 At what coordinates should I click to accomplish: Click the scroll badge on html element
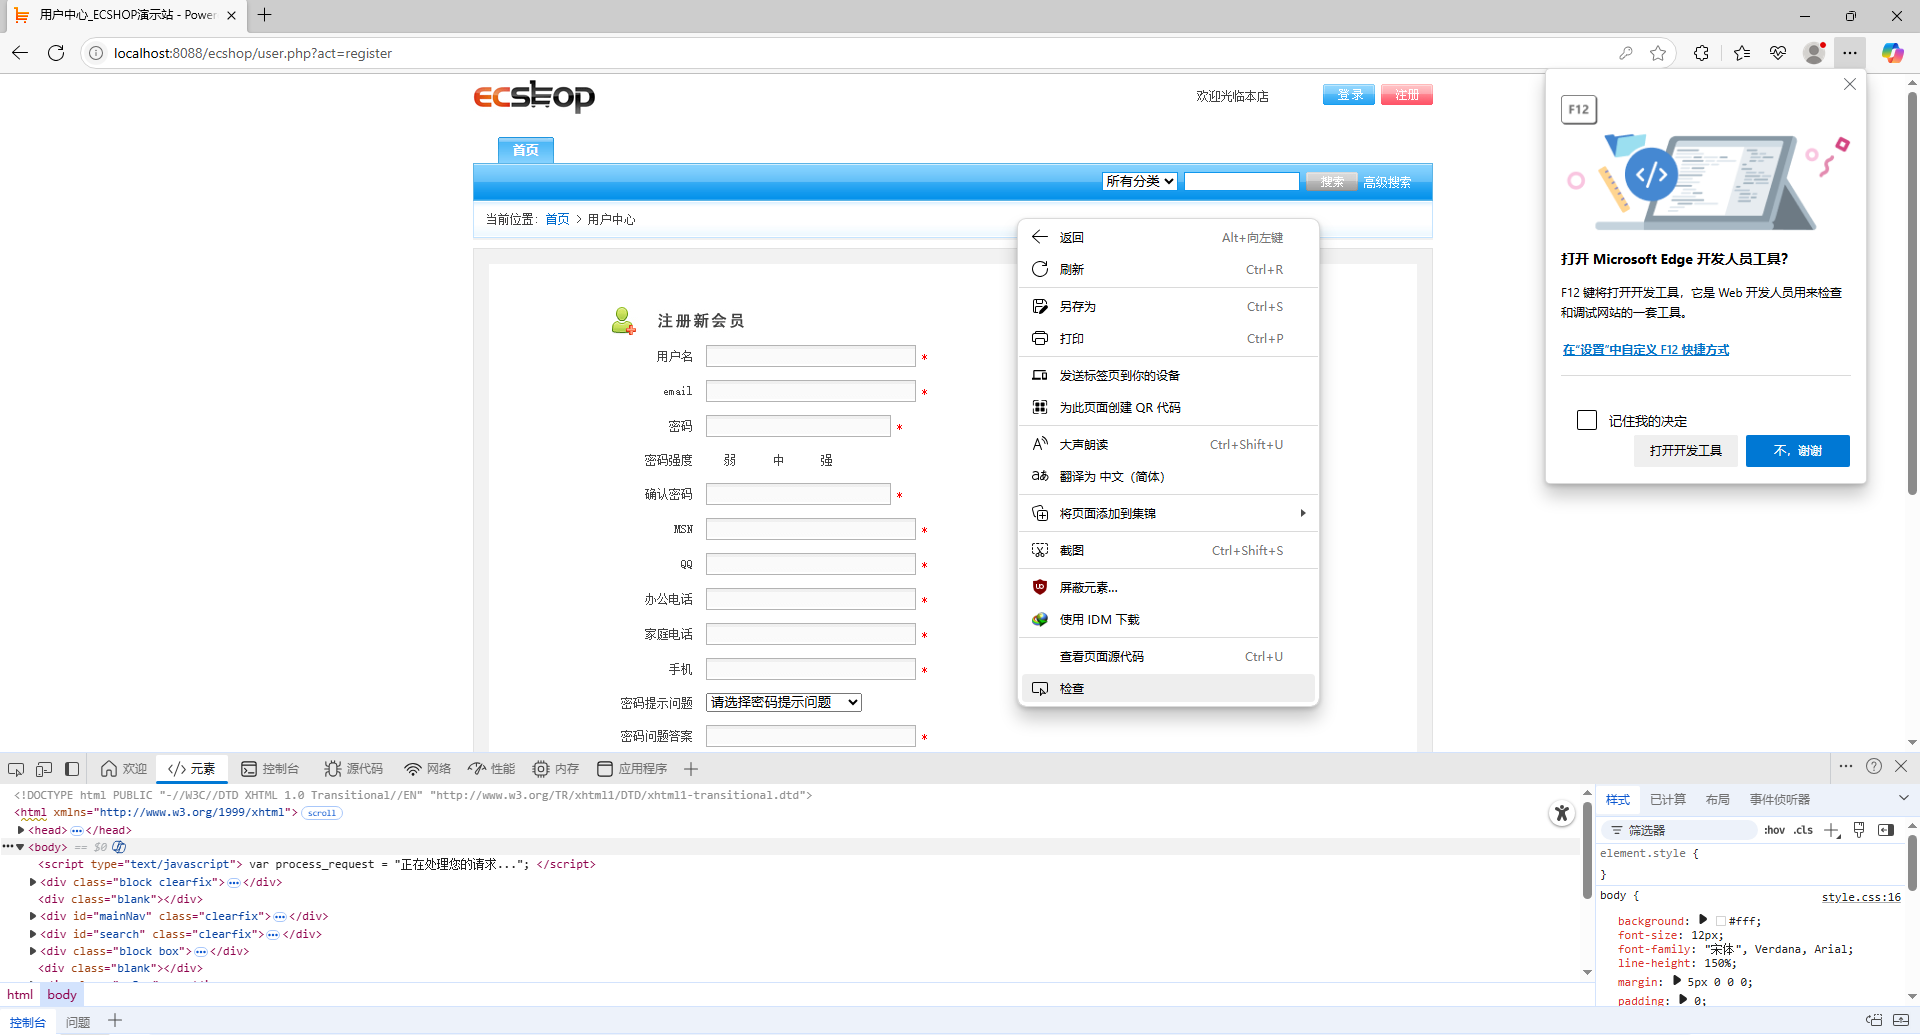click(x=322, y=813)
